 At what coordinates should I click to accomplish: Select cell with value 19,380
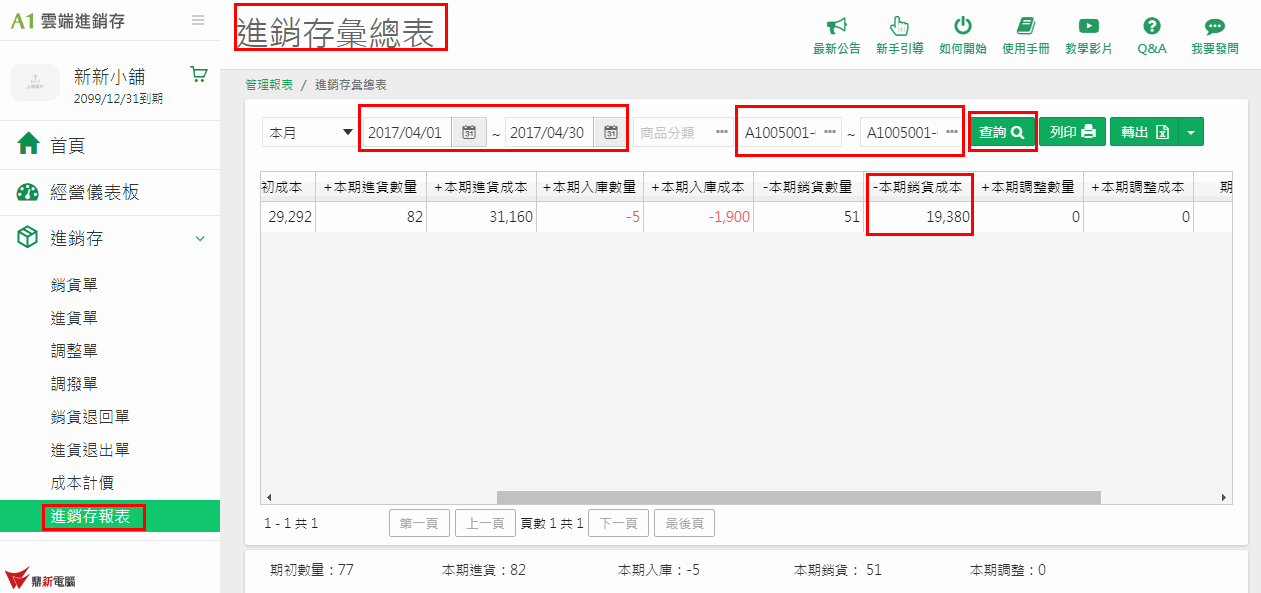(x=918, y=217)
